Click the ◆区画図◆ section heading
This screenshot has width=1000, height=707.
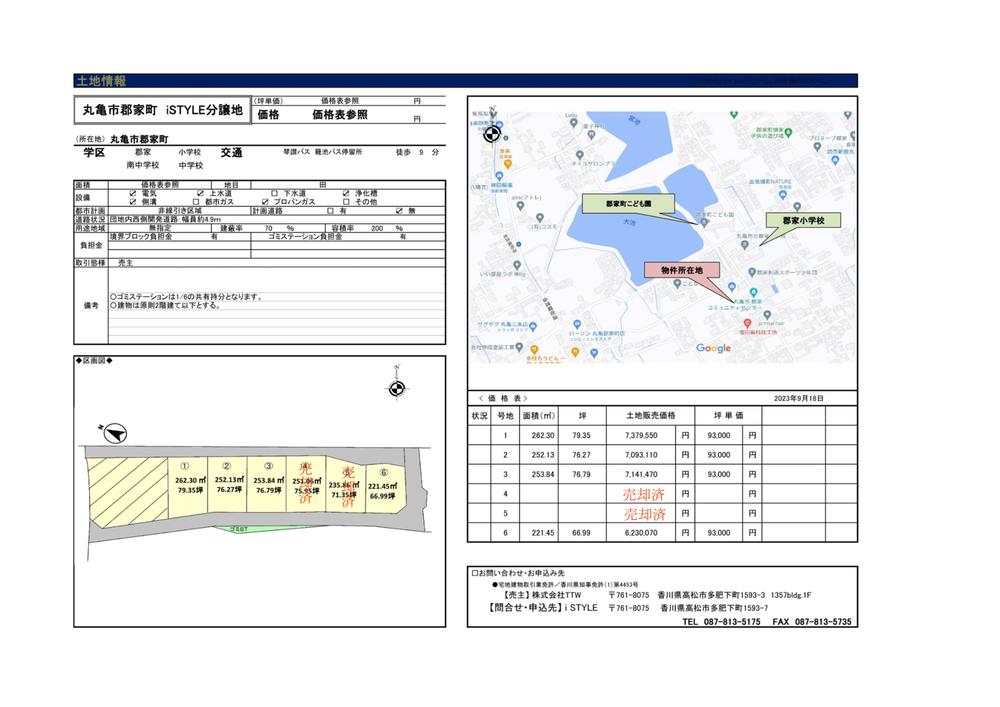click(95, 361)
